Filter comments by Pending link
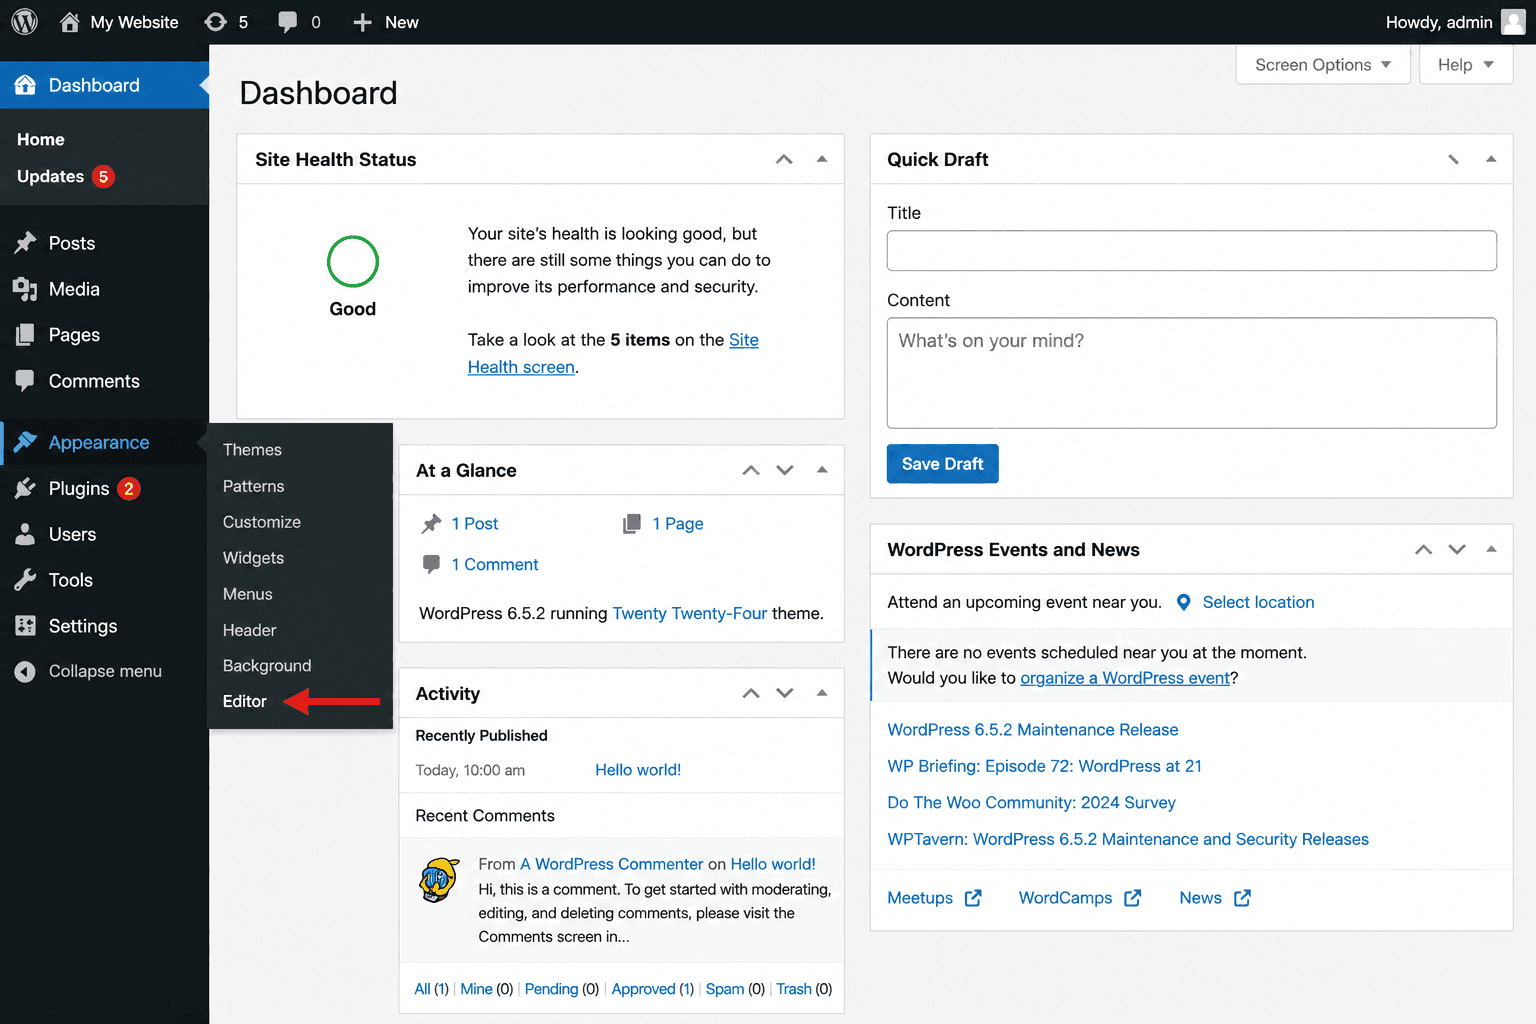Viewport: 1536px width, 1024px height. pyautogui.click(x=551, y=989)
